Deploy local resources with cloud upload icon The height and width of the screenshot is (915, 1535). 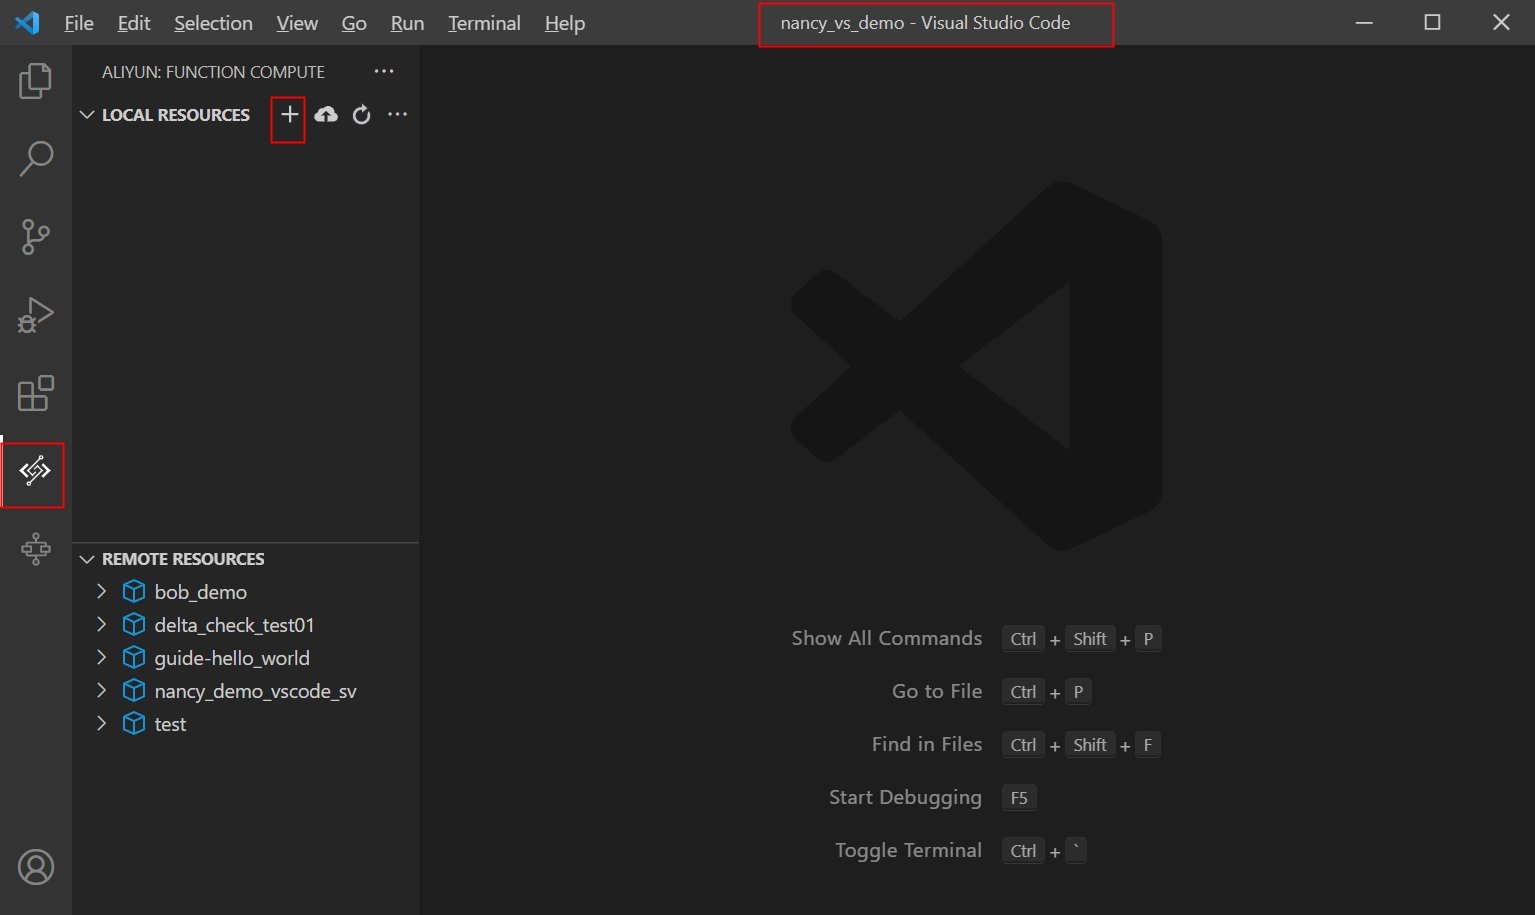[326, 115]
